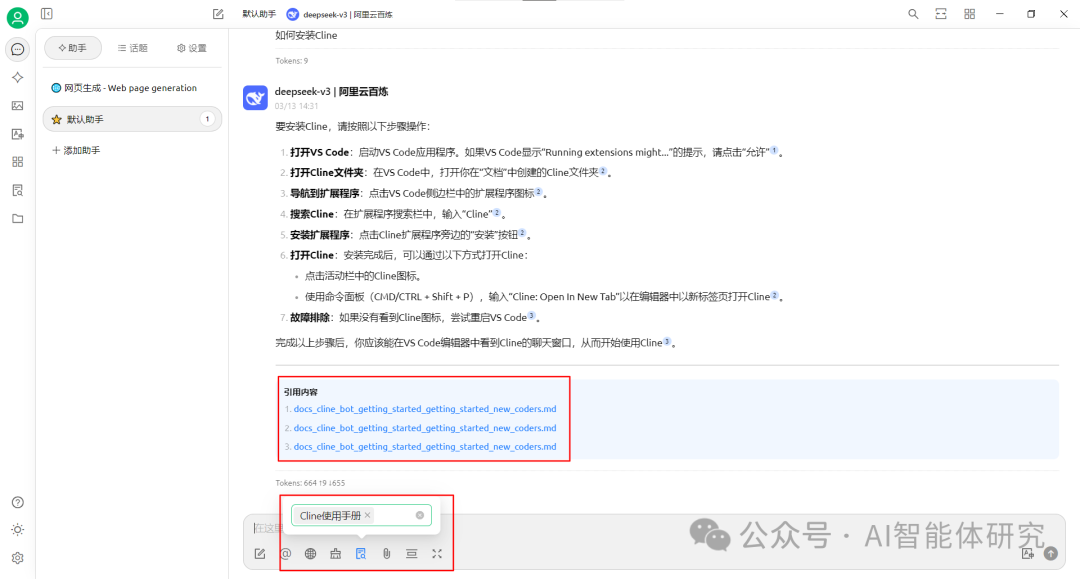
Task: Click the translate icon next to send
Action: pos(1028,554)
